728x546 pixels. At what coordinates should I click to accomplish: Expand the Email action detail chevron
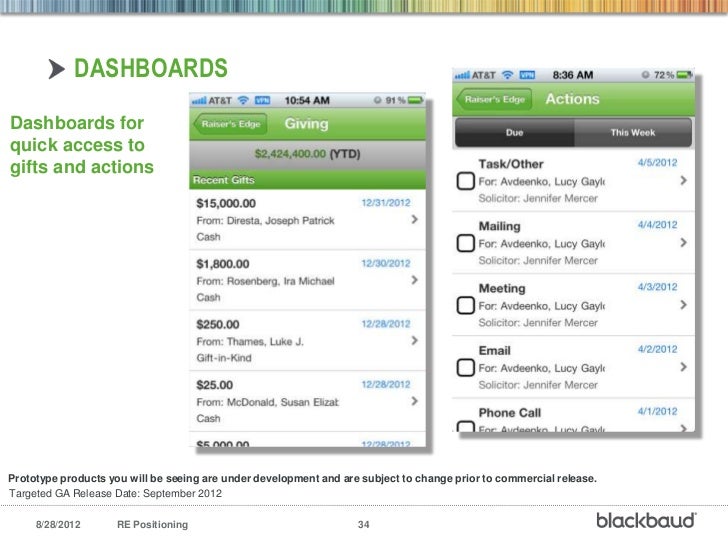coord(683,367)
